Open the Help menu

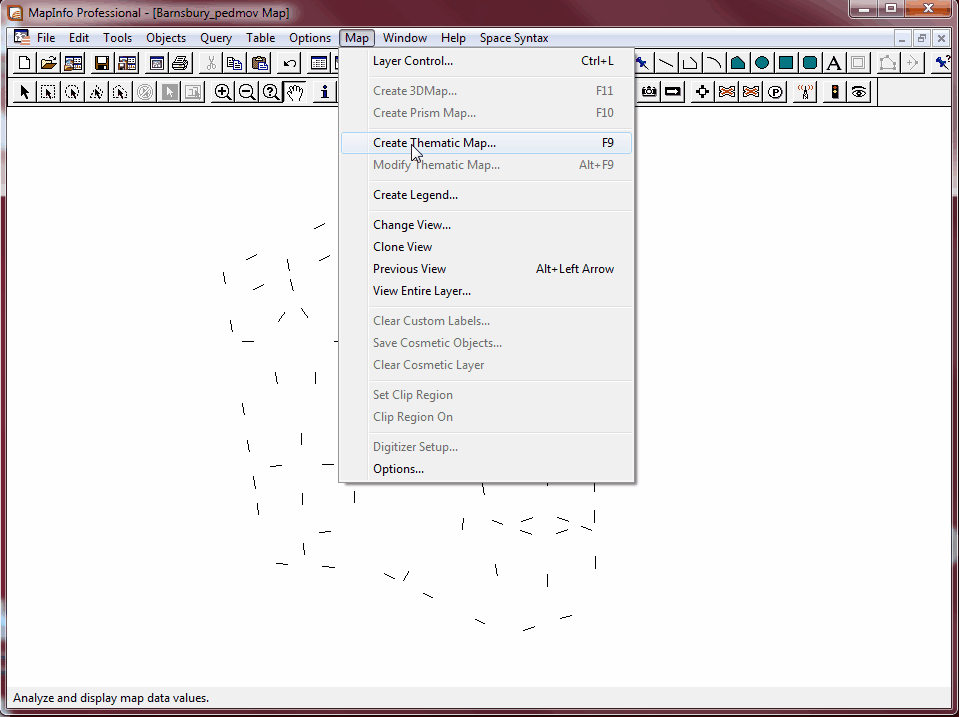pyautogui.click(x=453, y=38)
